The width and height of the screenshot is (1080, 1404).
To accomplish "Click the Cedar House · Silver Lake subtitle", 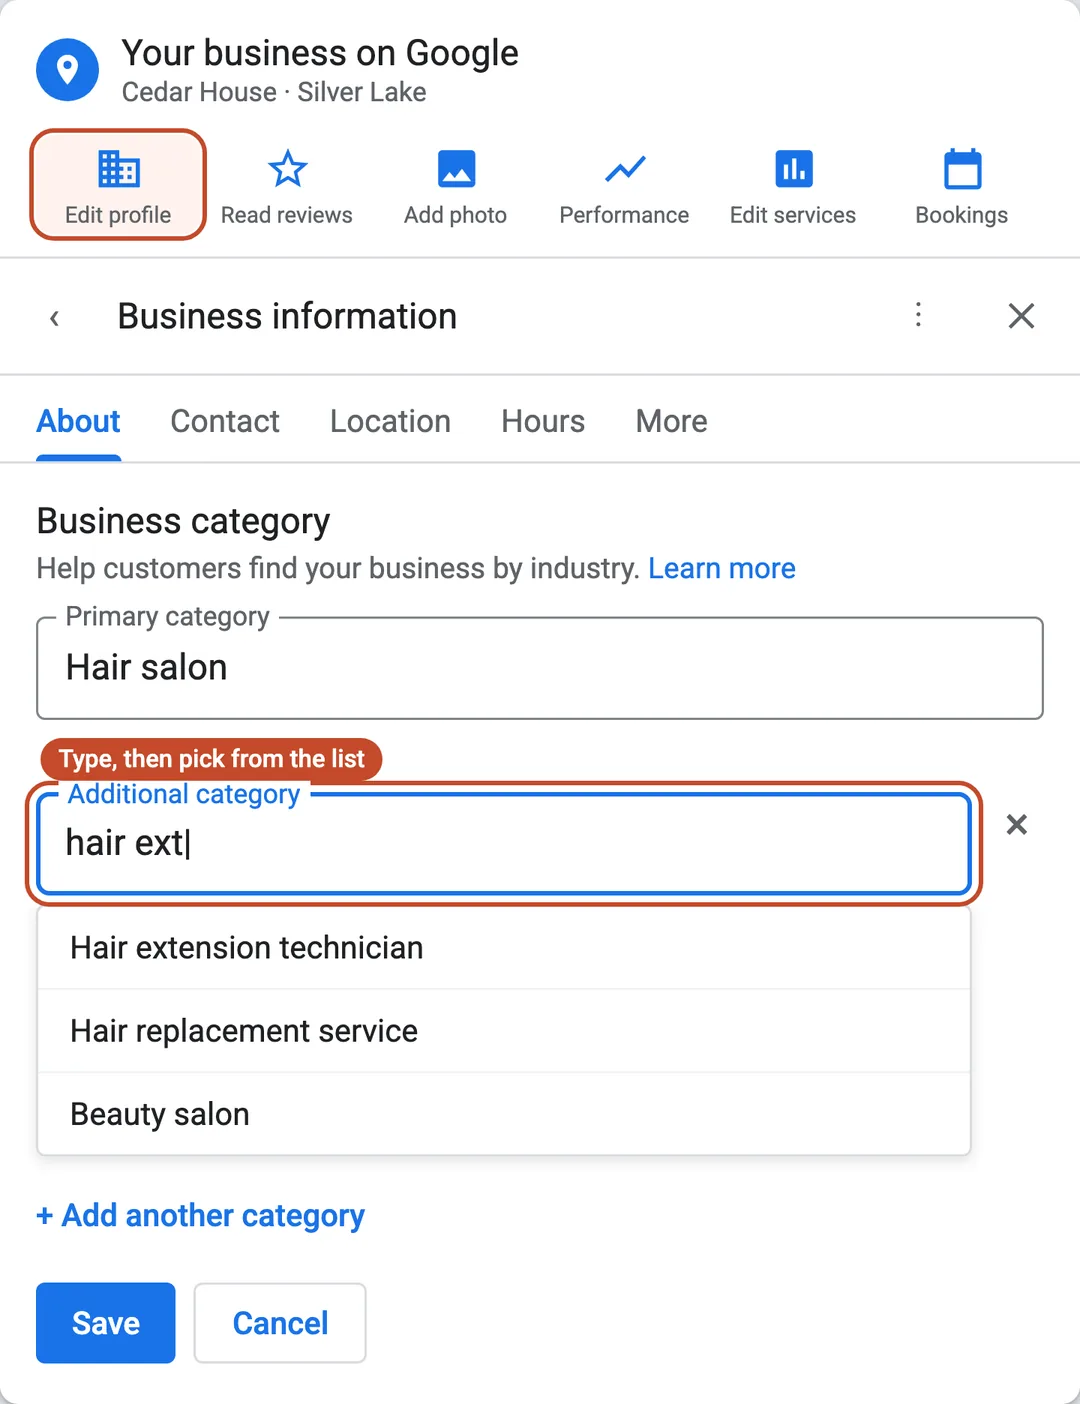I will [274, 92].
